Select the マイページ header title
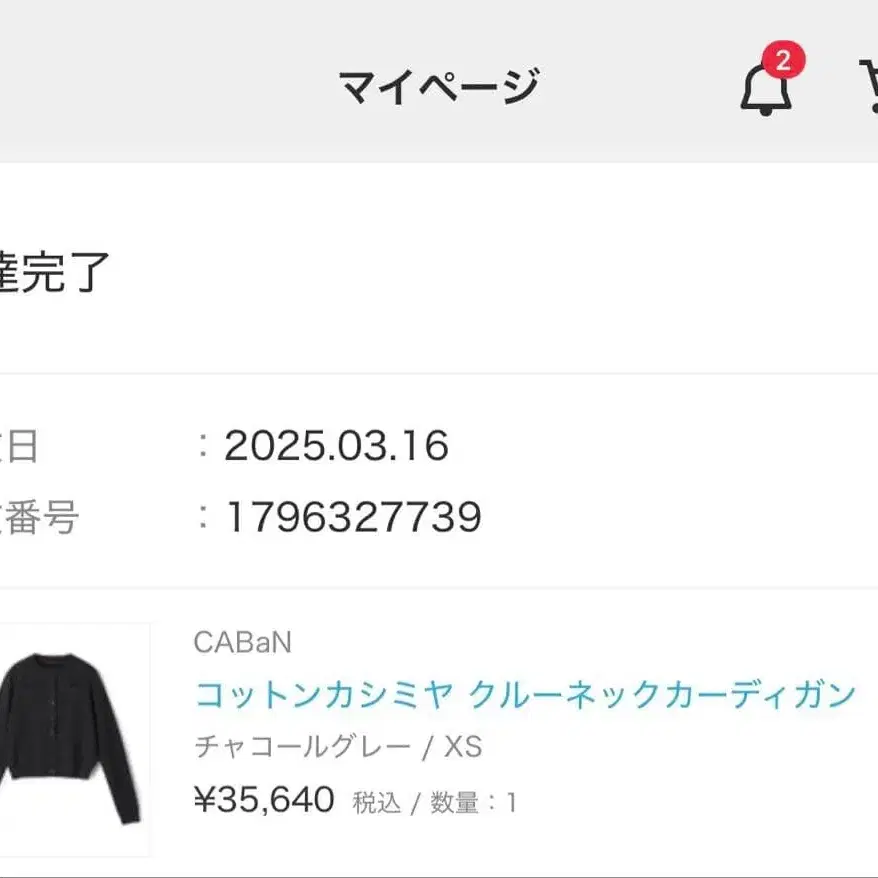The width and height of the screenshot is (878, 878). pos(440,86)
